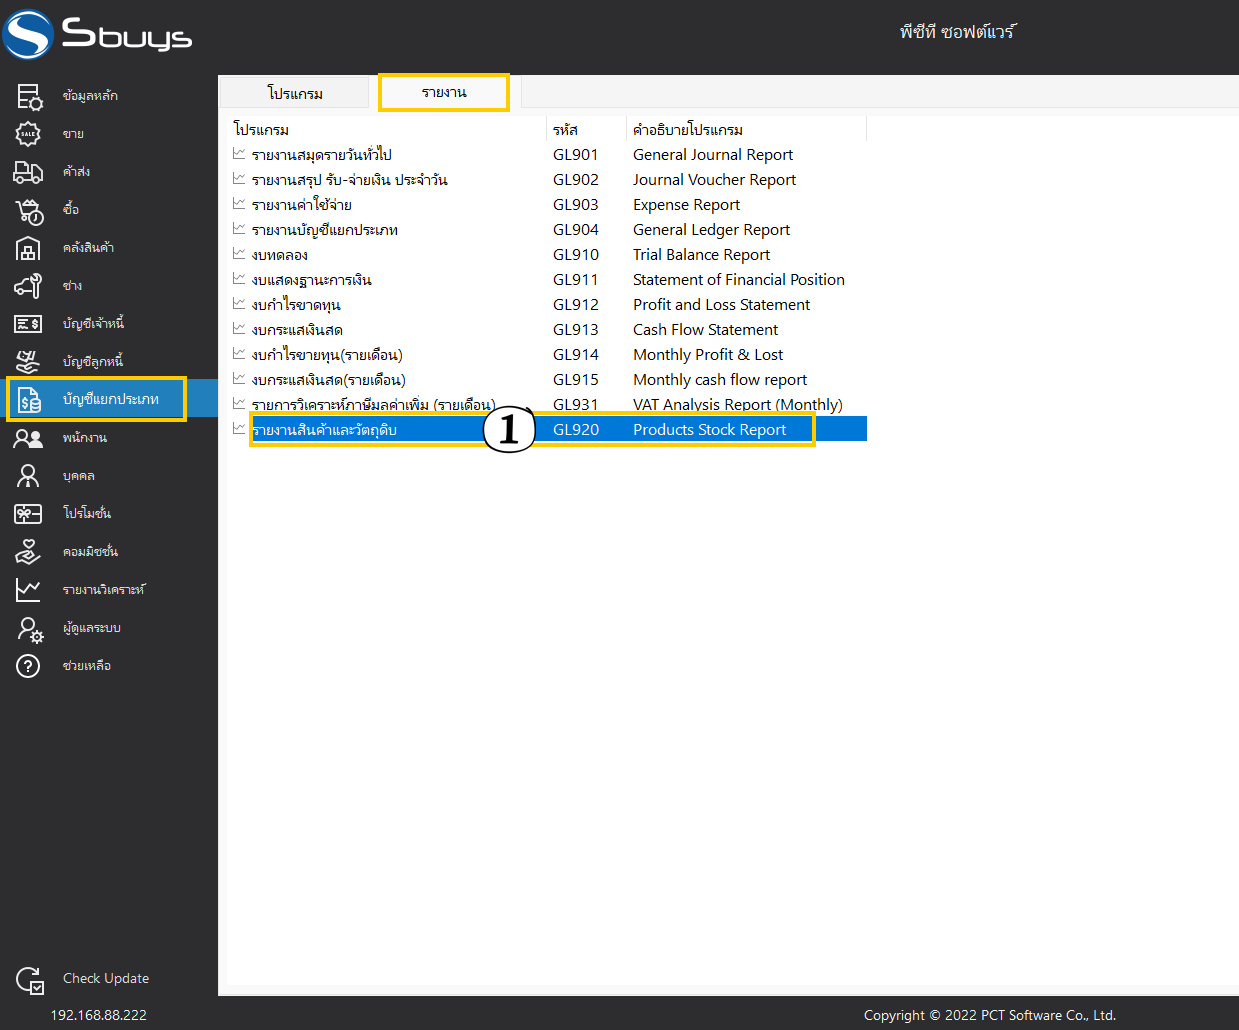The width and height of the screenshot is (1239, 1030).
Task: Click the Sbuys logo
Action: (x=97, y=34)
